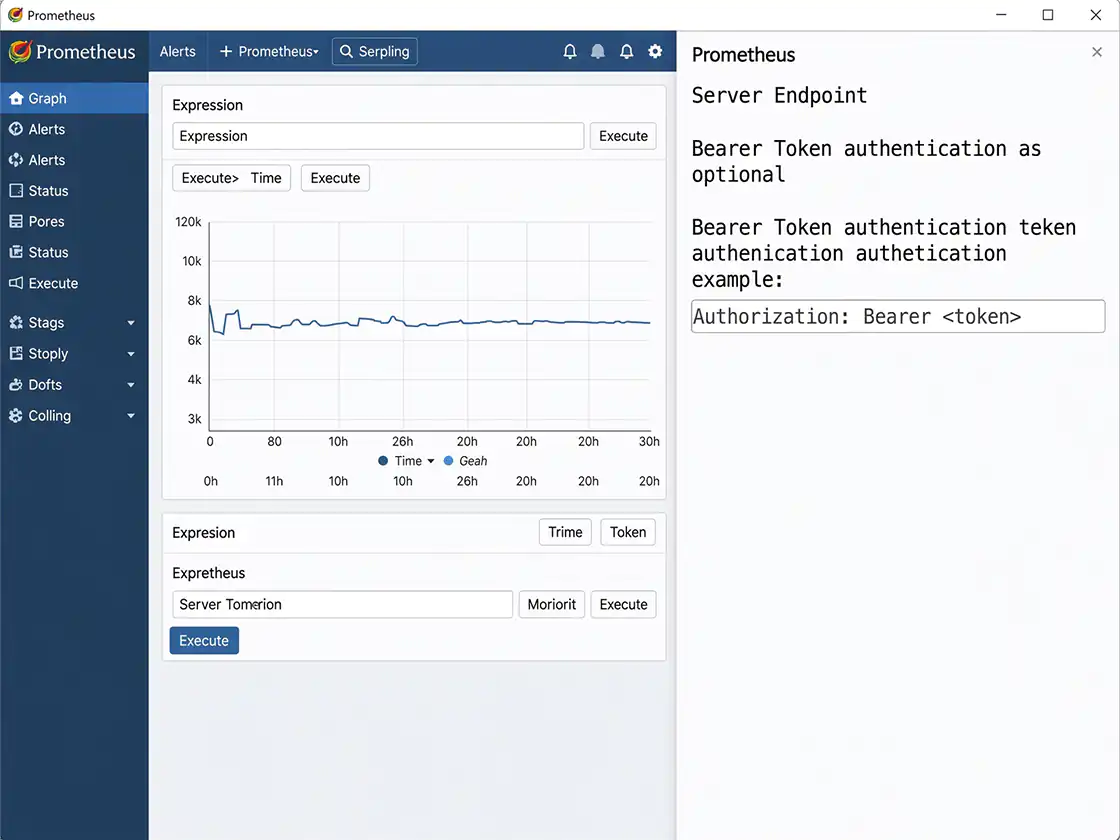1120x840 pixels.
Task: Expand the Stags sidebar section
Action: point(131,323)
